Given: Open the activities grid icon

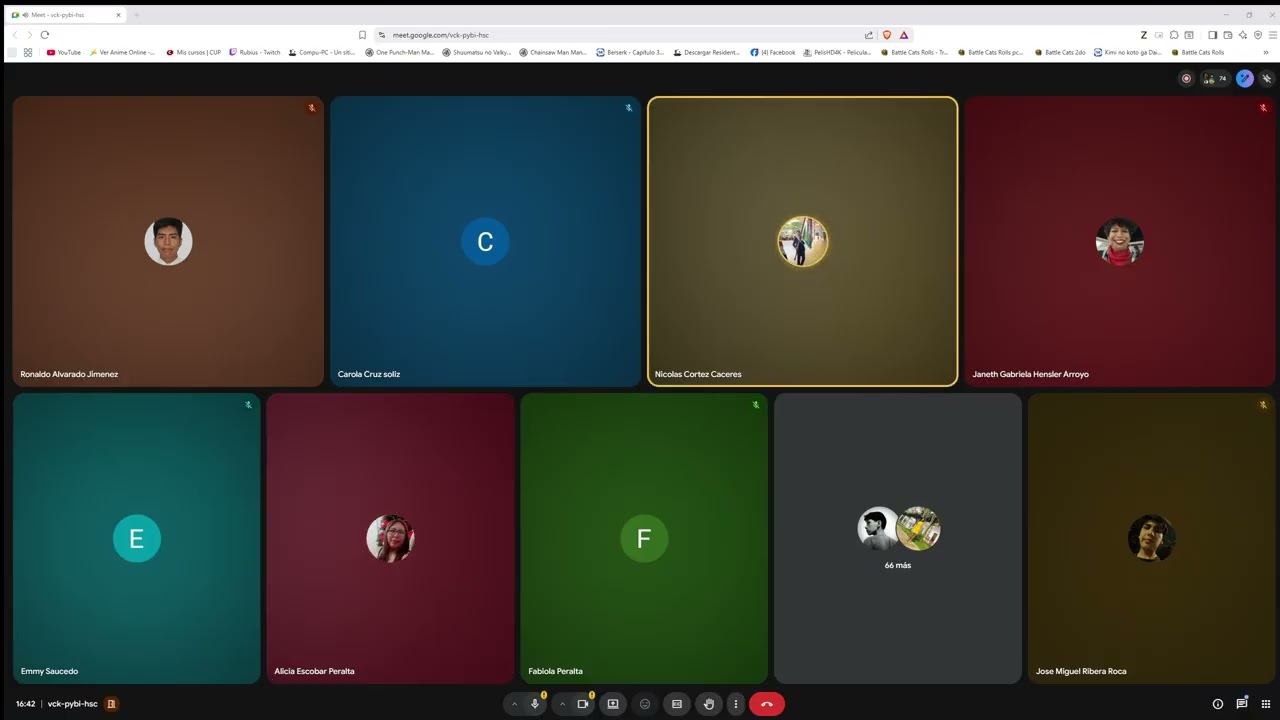Looking at the screenshot, I should [1266, 704].
